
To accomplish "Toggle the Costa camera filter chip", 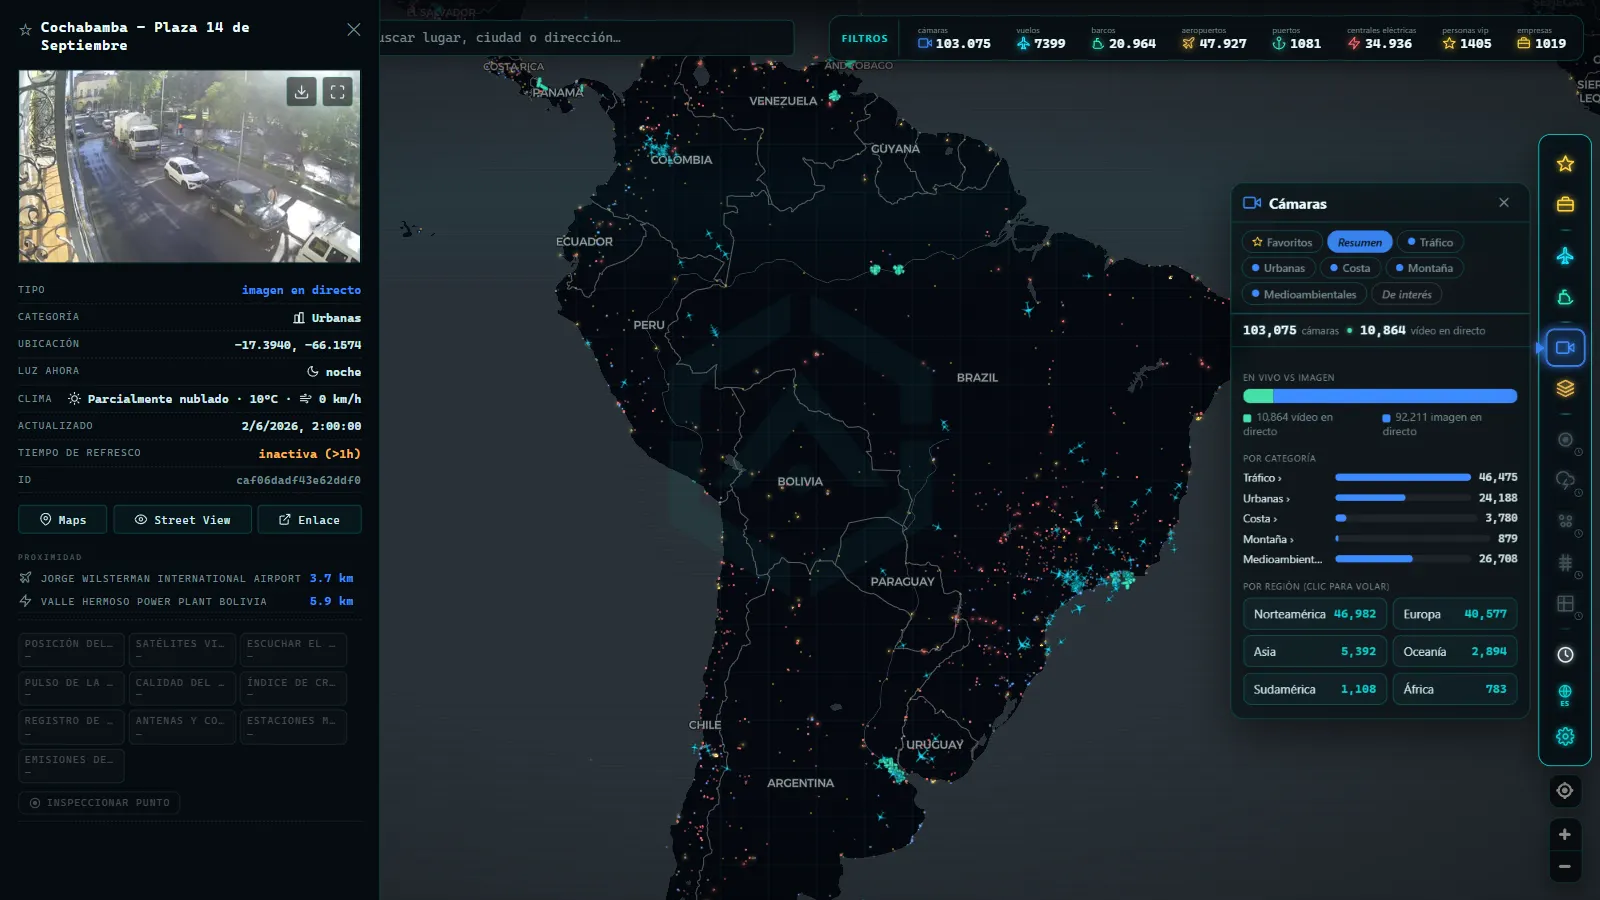I will (1350, 268).
